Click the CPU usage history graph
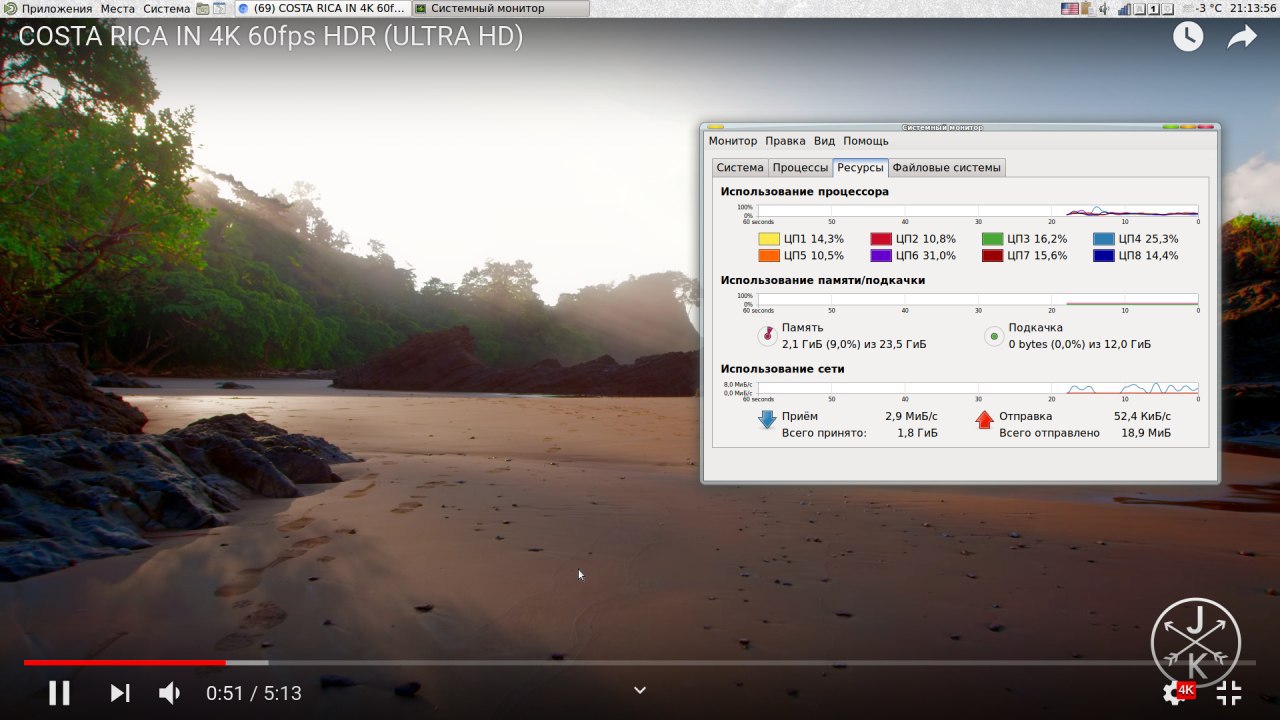The height and width of the screenshot is (720, 1280). [978, 210]
